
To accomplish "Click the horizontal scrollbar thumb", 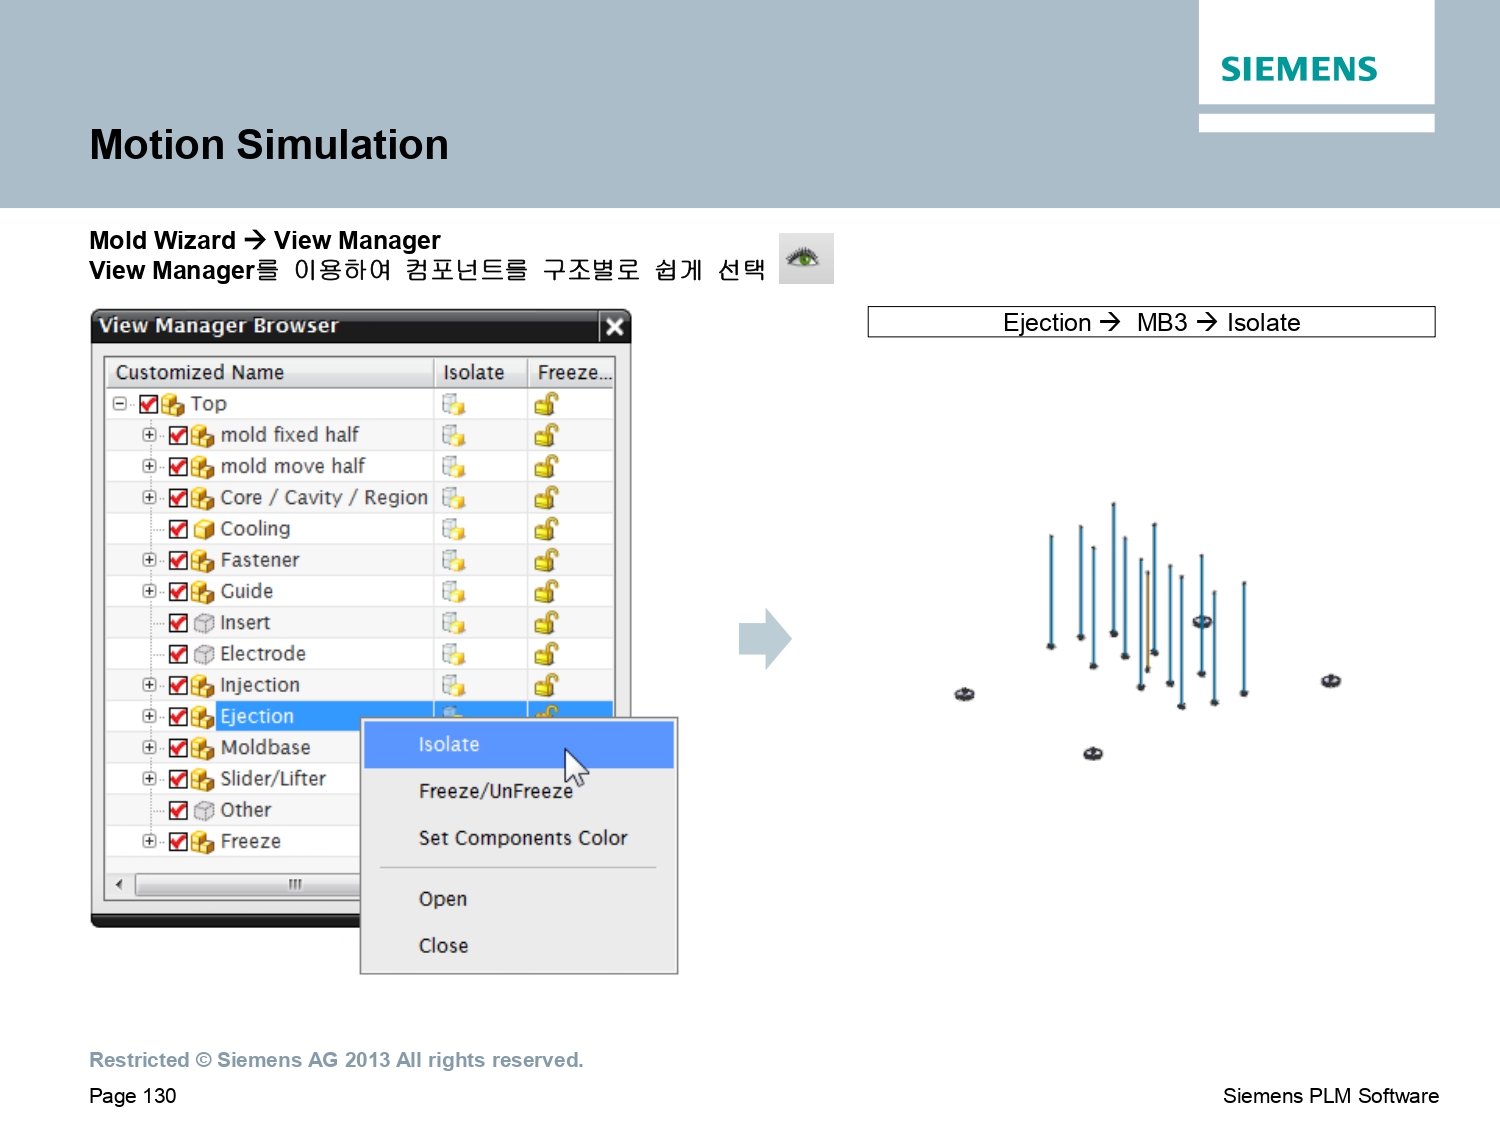I will [250, 884].
